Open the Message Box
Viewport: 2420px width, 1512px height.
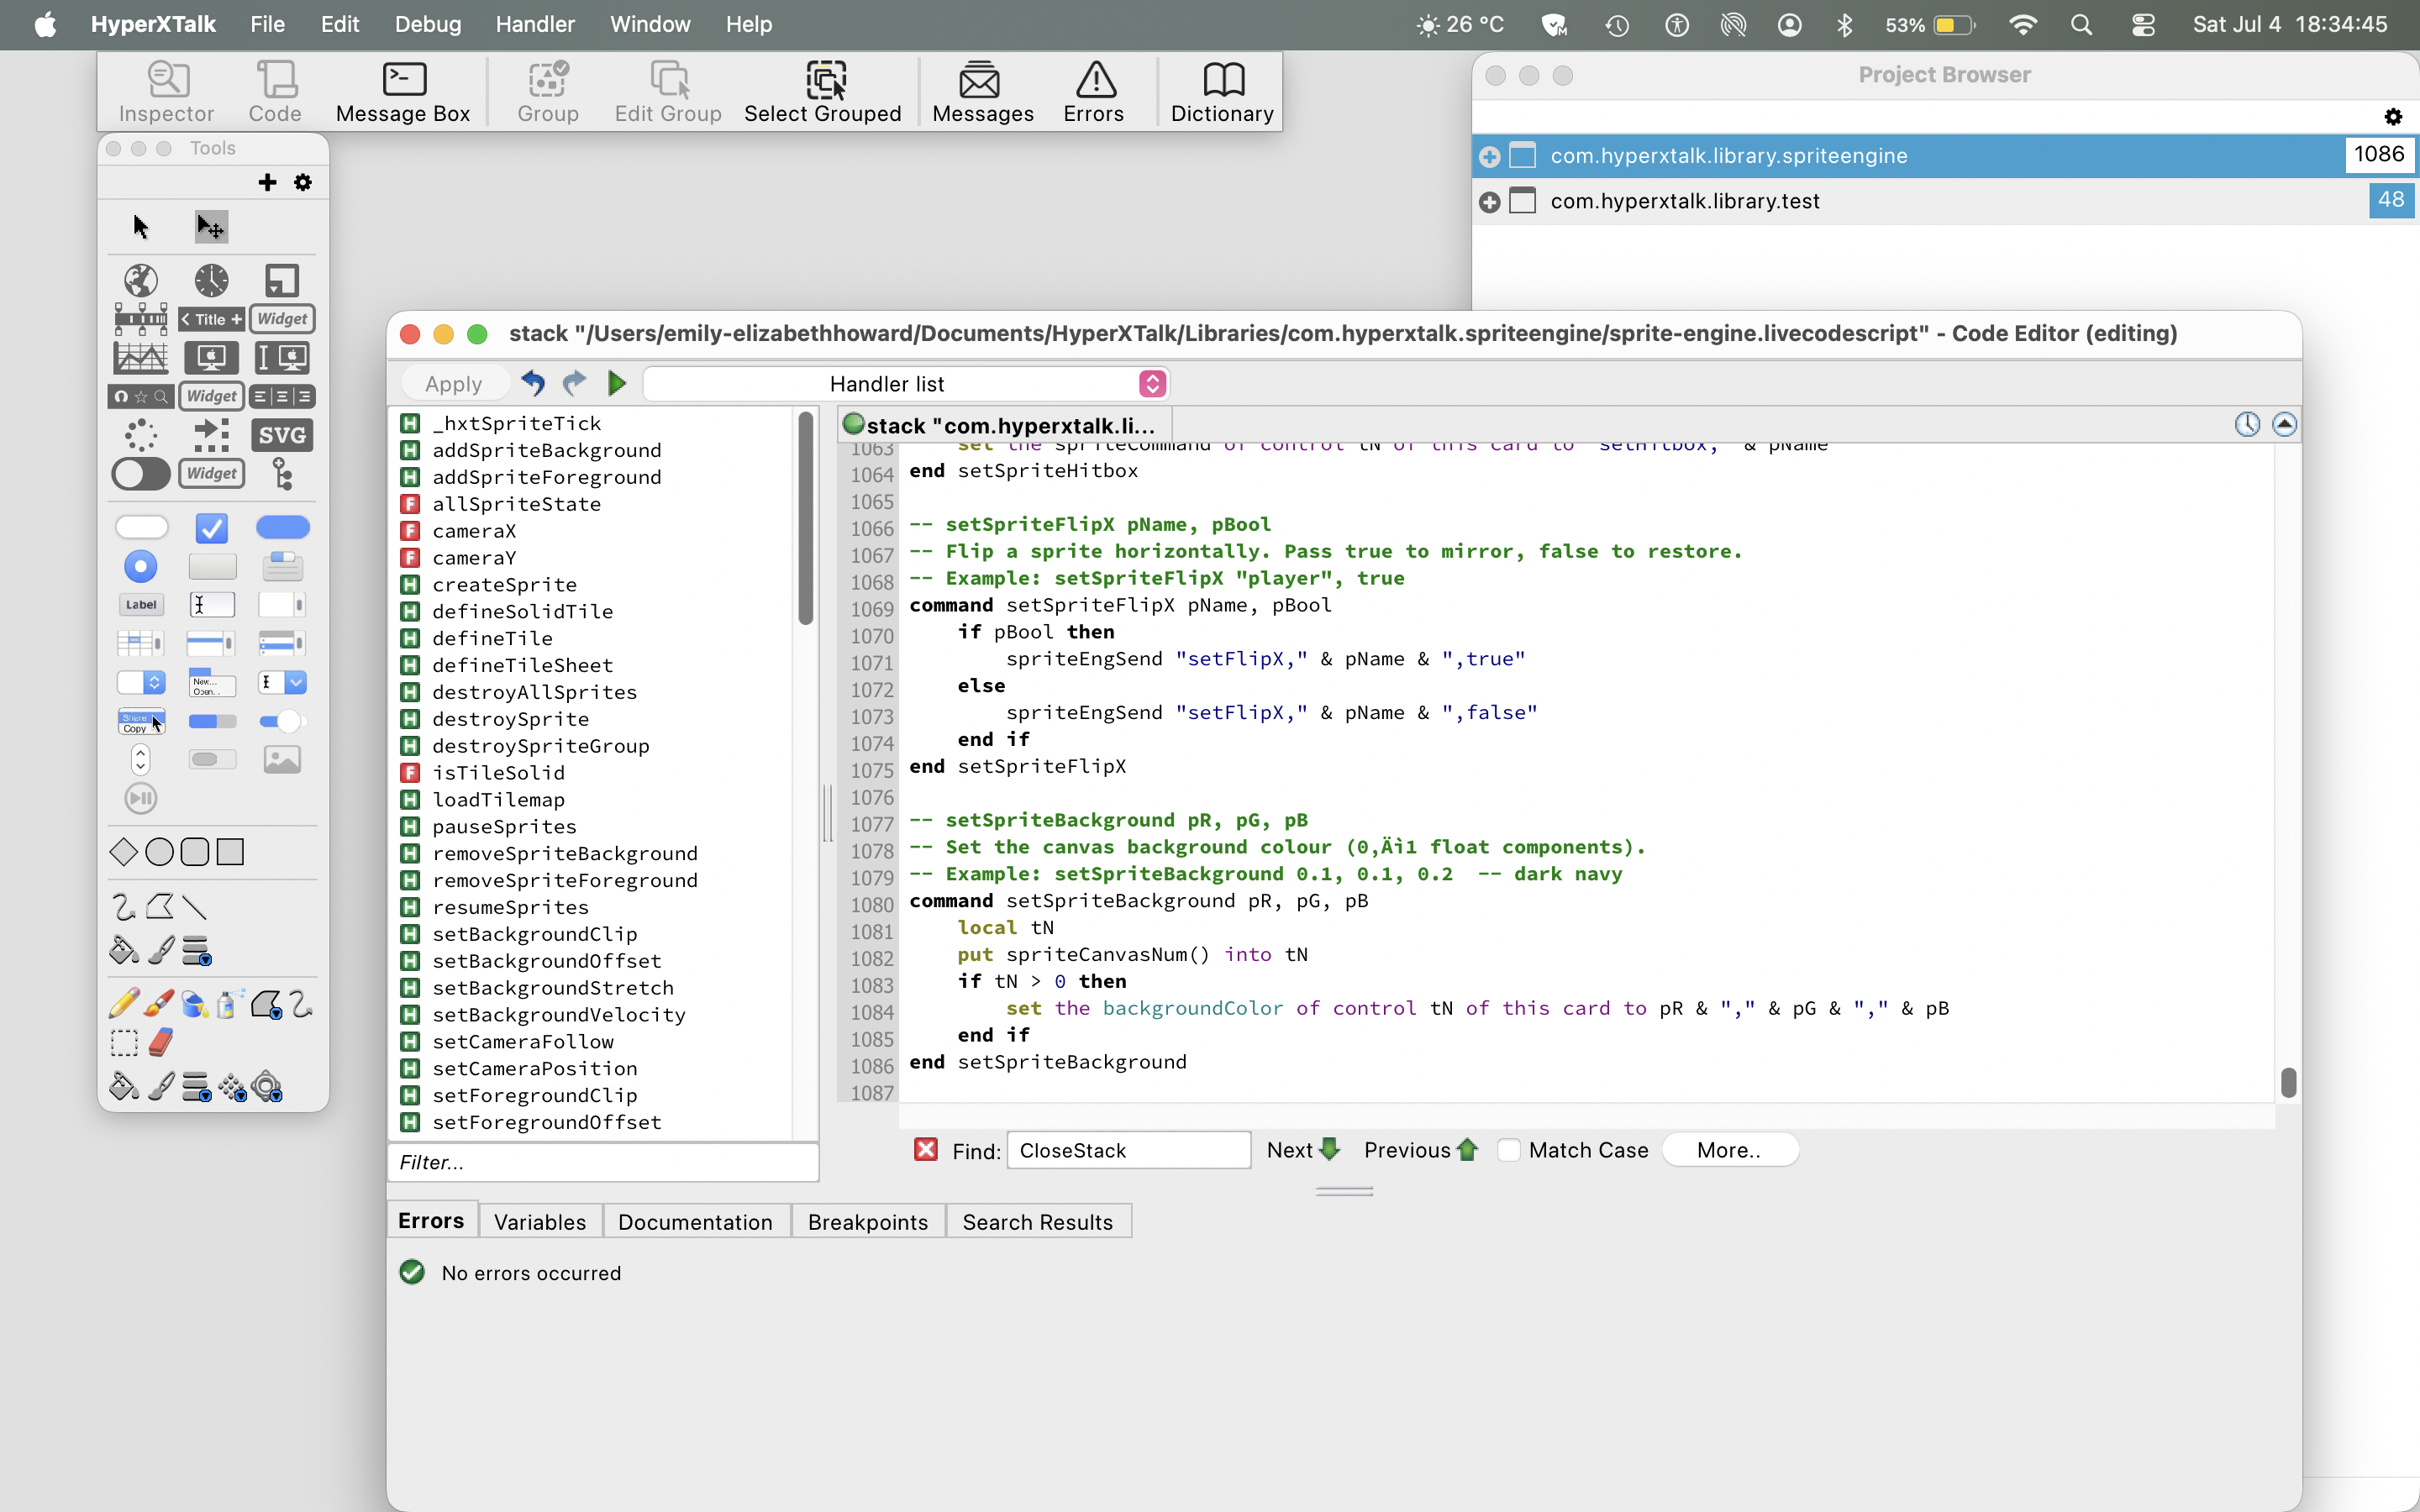[403, 91]
